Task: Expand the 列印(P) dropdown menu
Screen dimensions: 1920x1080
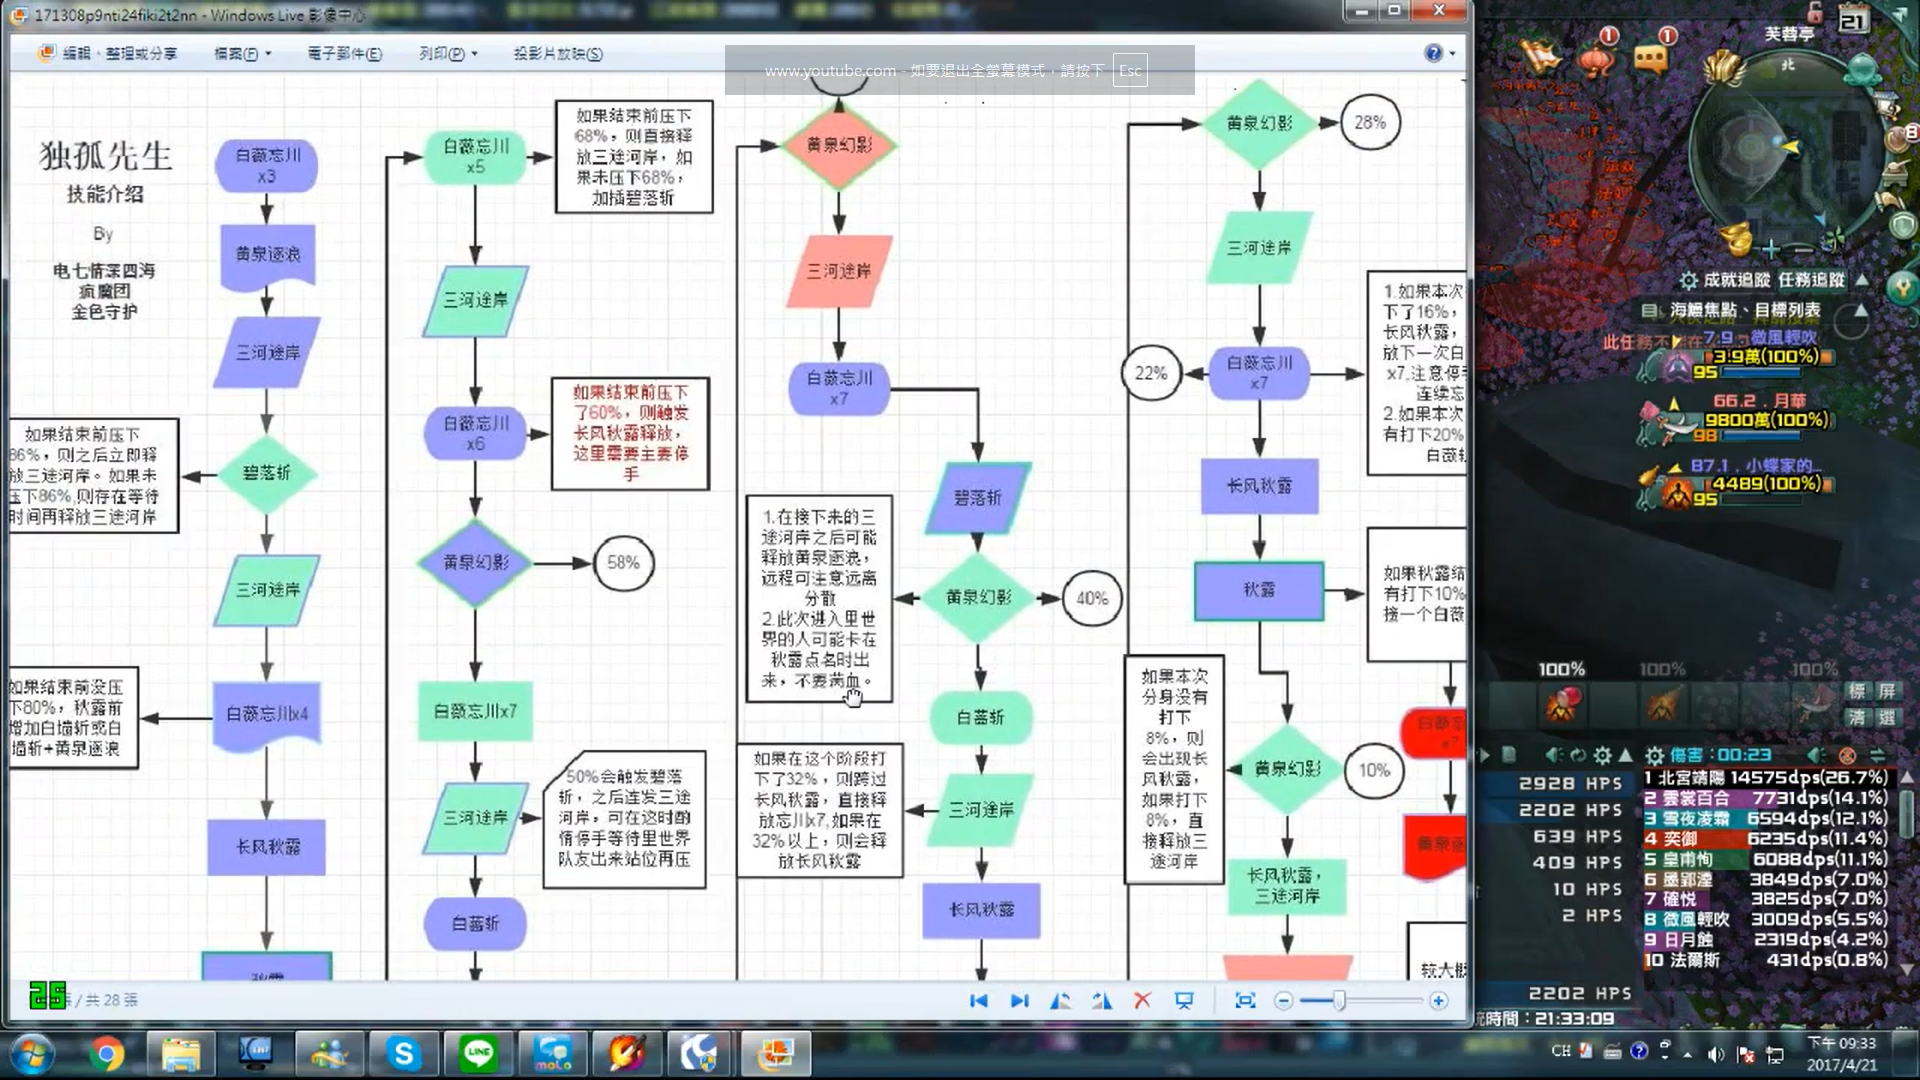Action: tap(448, 53)
